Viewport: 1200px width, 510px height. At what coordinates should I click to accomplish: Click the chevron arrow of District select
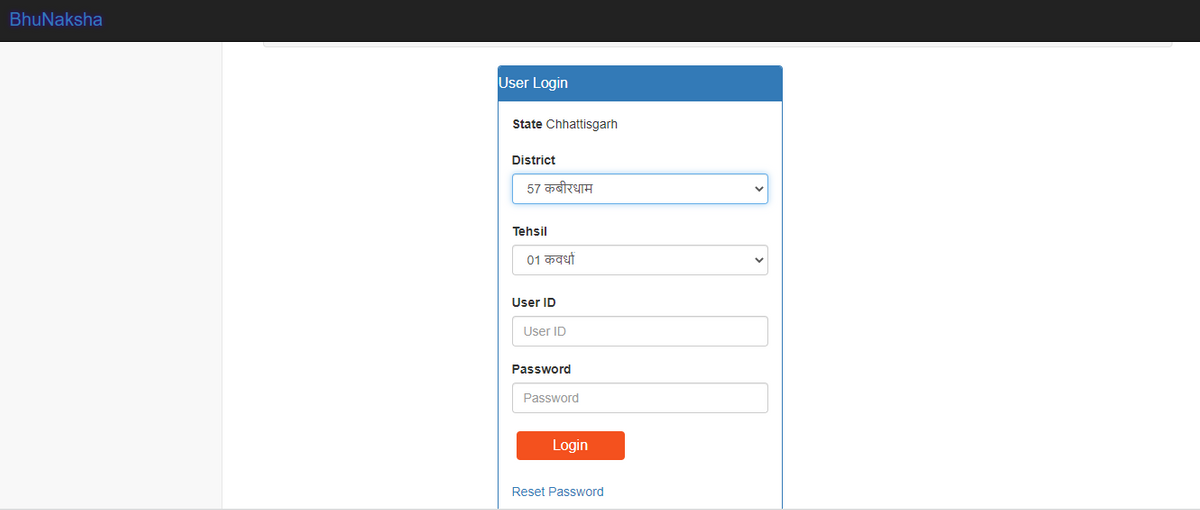[757, 189]
